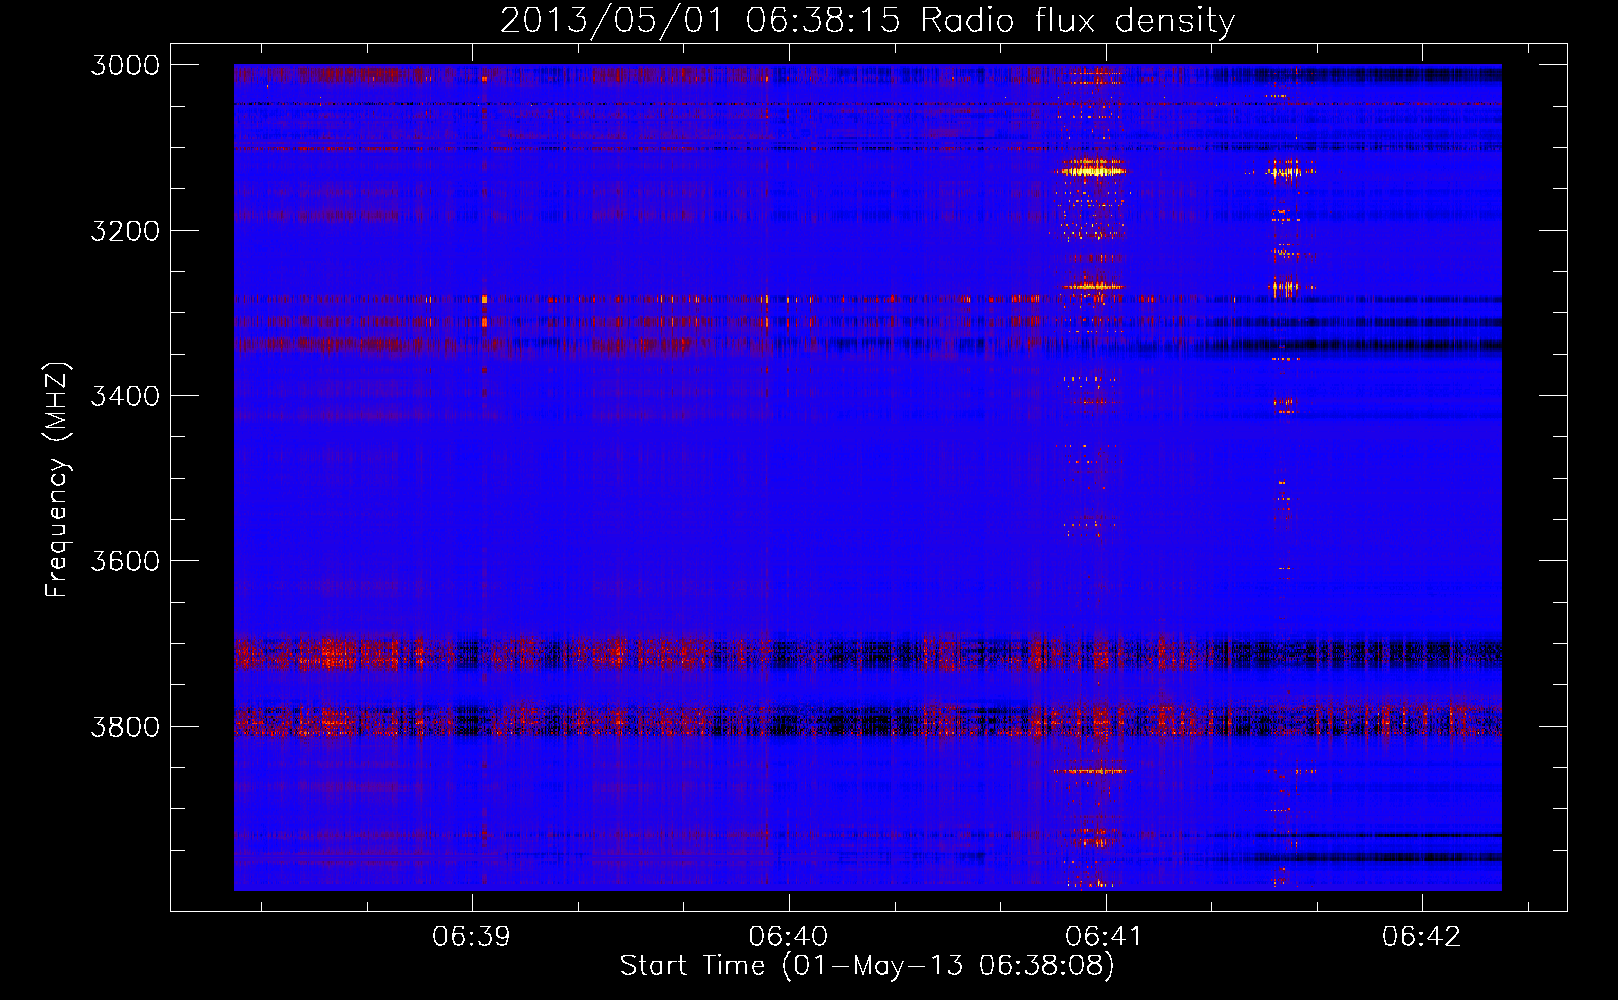This screenshot has width=1618, height=1000.
Task: Click the 06:40 time tick label
Action: click(789, 936)
